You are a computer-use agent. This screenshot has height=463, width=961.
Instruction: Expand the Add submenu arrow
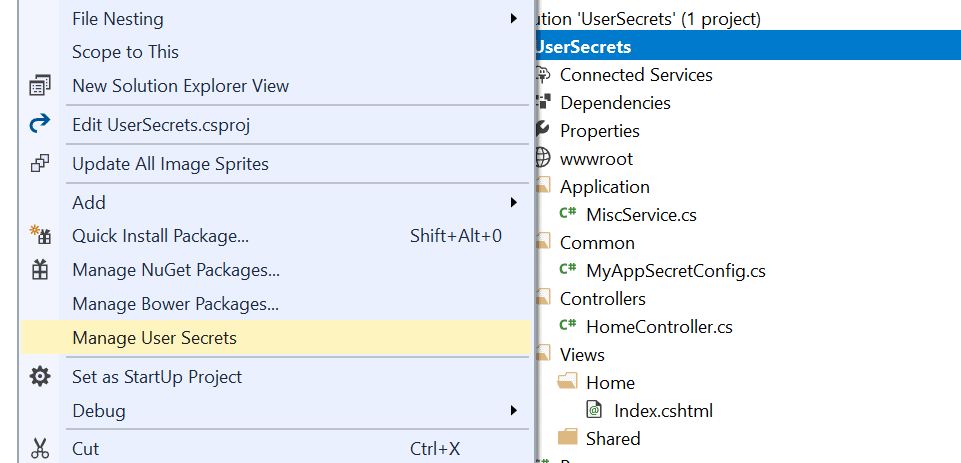point(514,202)
